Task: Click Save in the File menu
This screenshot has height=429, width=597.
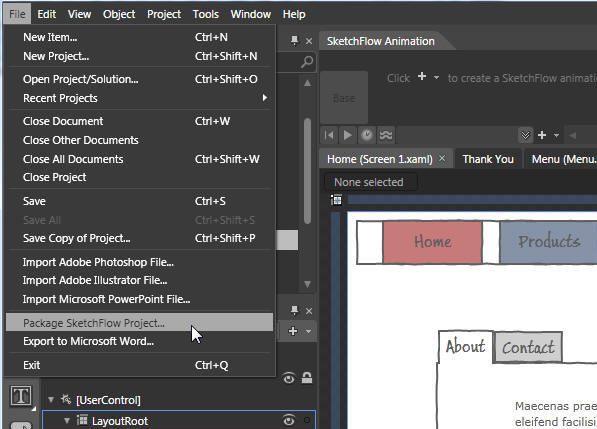Action: pos(139,201)
